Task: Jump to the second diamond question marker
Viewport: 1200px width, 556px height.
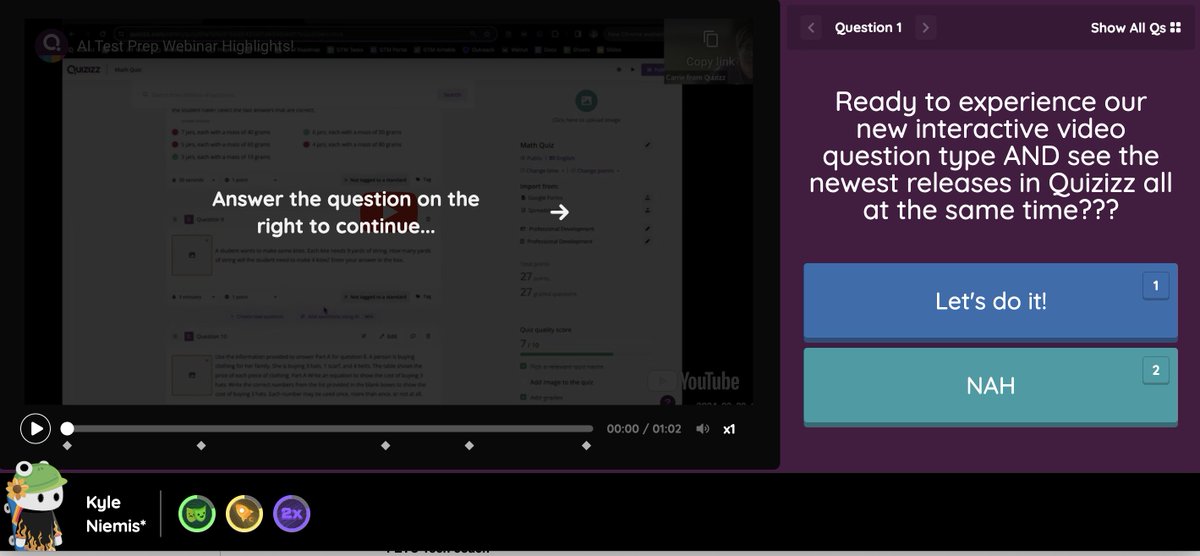Action: 201,445
